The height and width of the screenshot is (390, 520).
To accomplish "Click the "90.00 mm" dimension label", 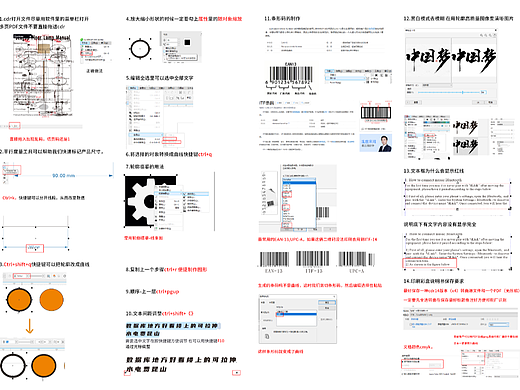I will coord(63,175).
